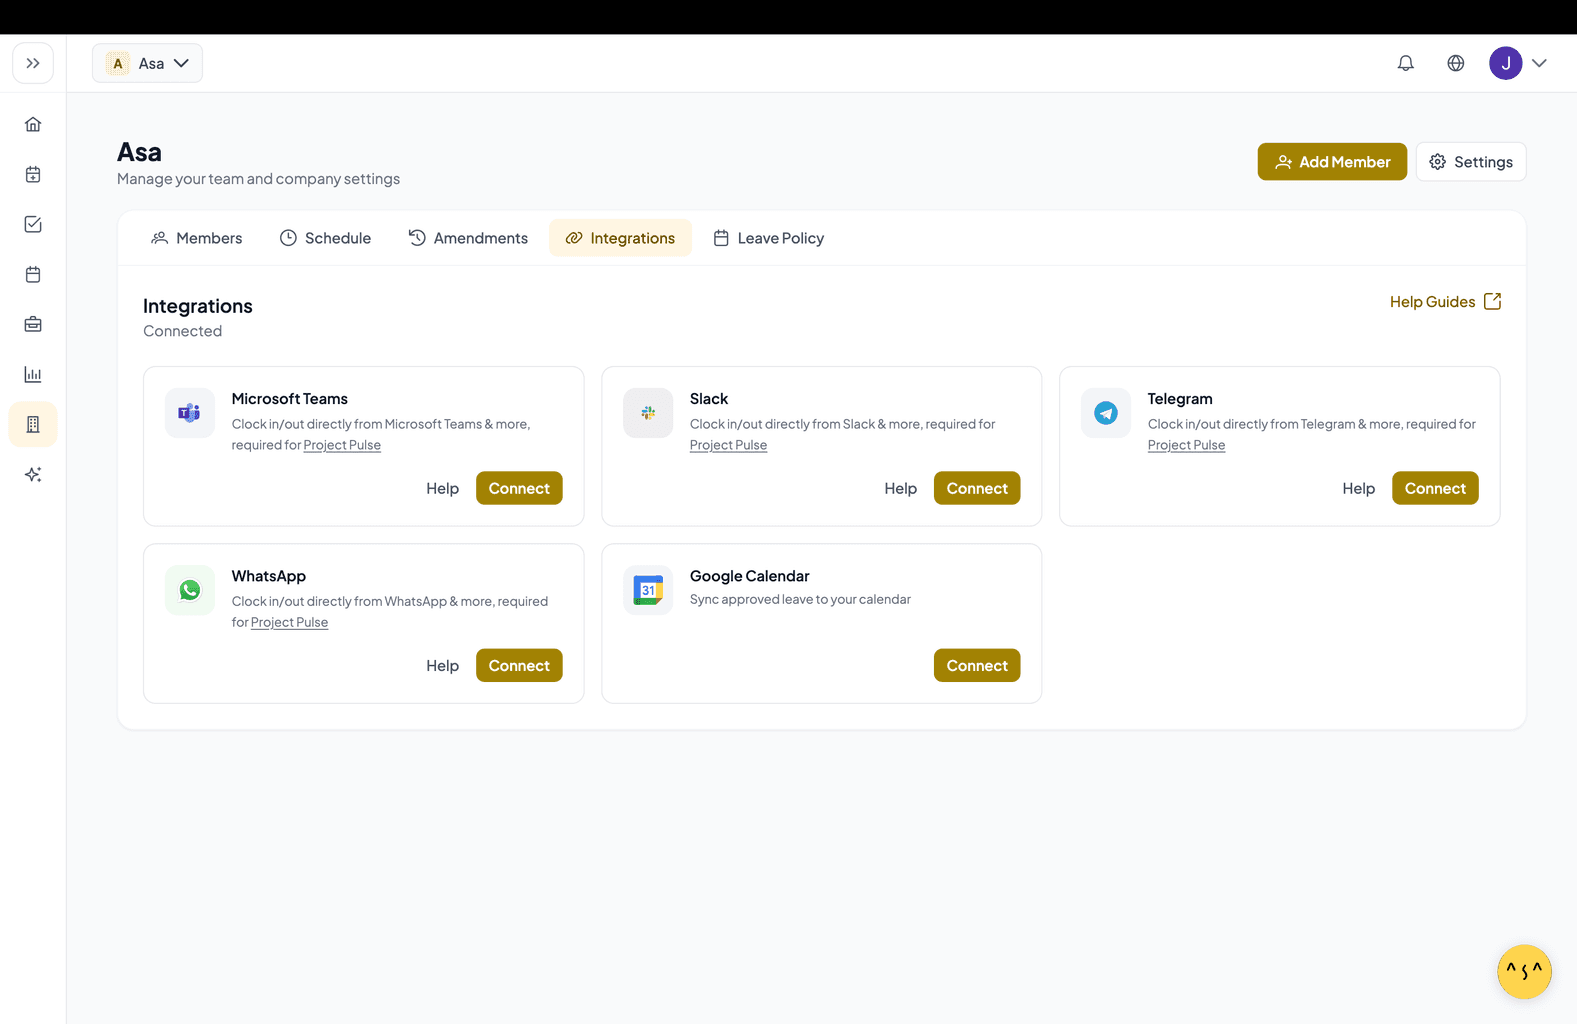The image size is (1577, 1024).
Task: Open the checkbox tasks sidebar icon
Action: [33, 225]
